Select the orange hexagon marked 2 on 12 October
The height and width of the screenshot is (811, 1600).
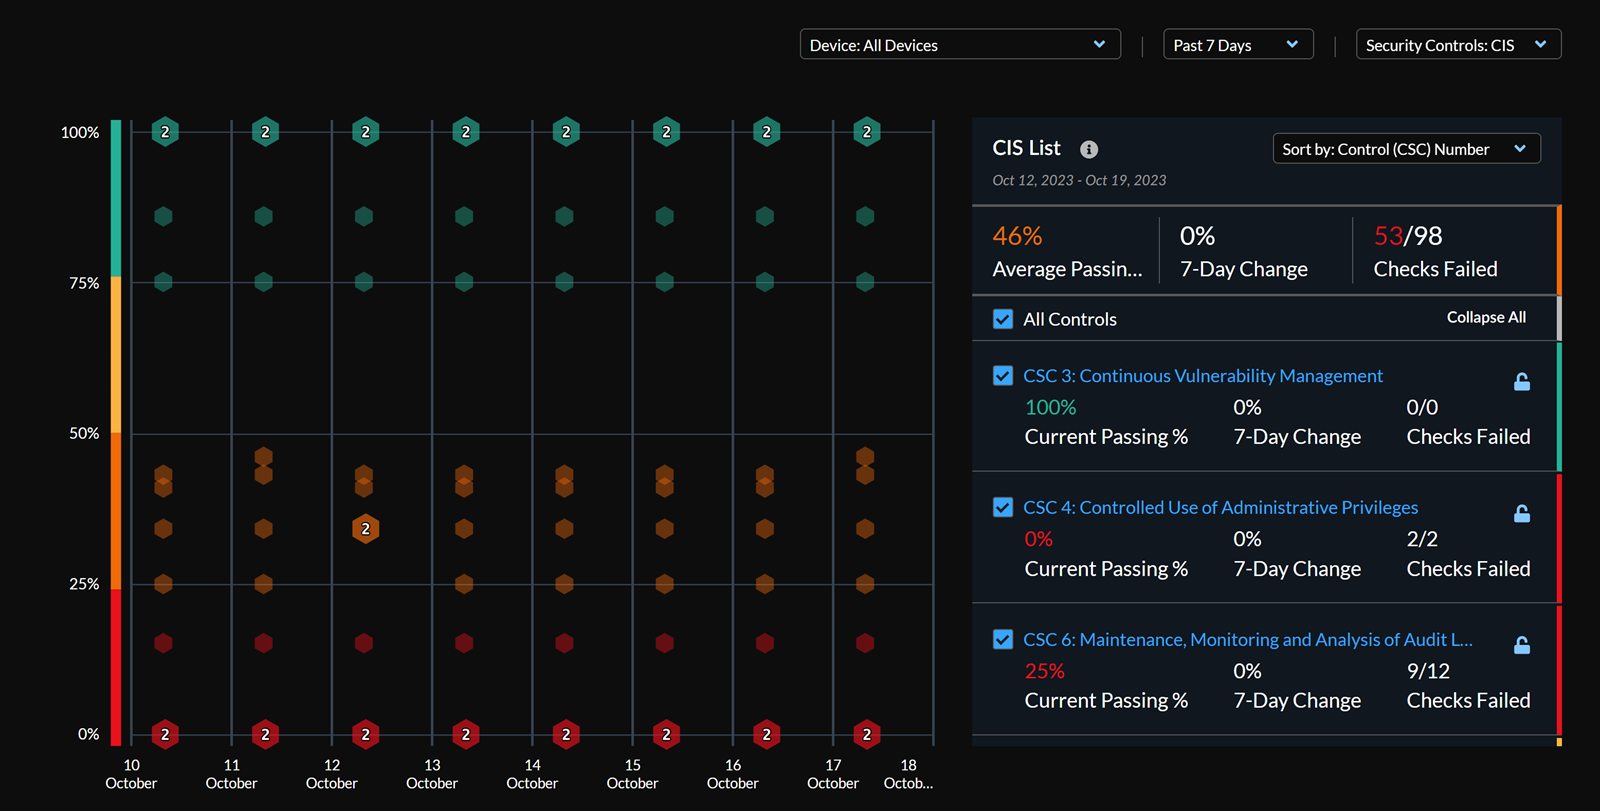[365, 529]
